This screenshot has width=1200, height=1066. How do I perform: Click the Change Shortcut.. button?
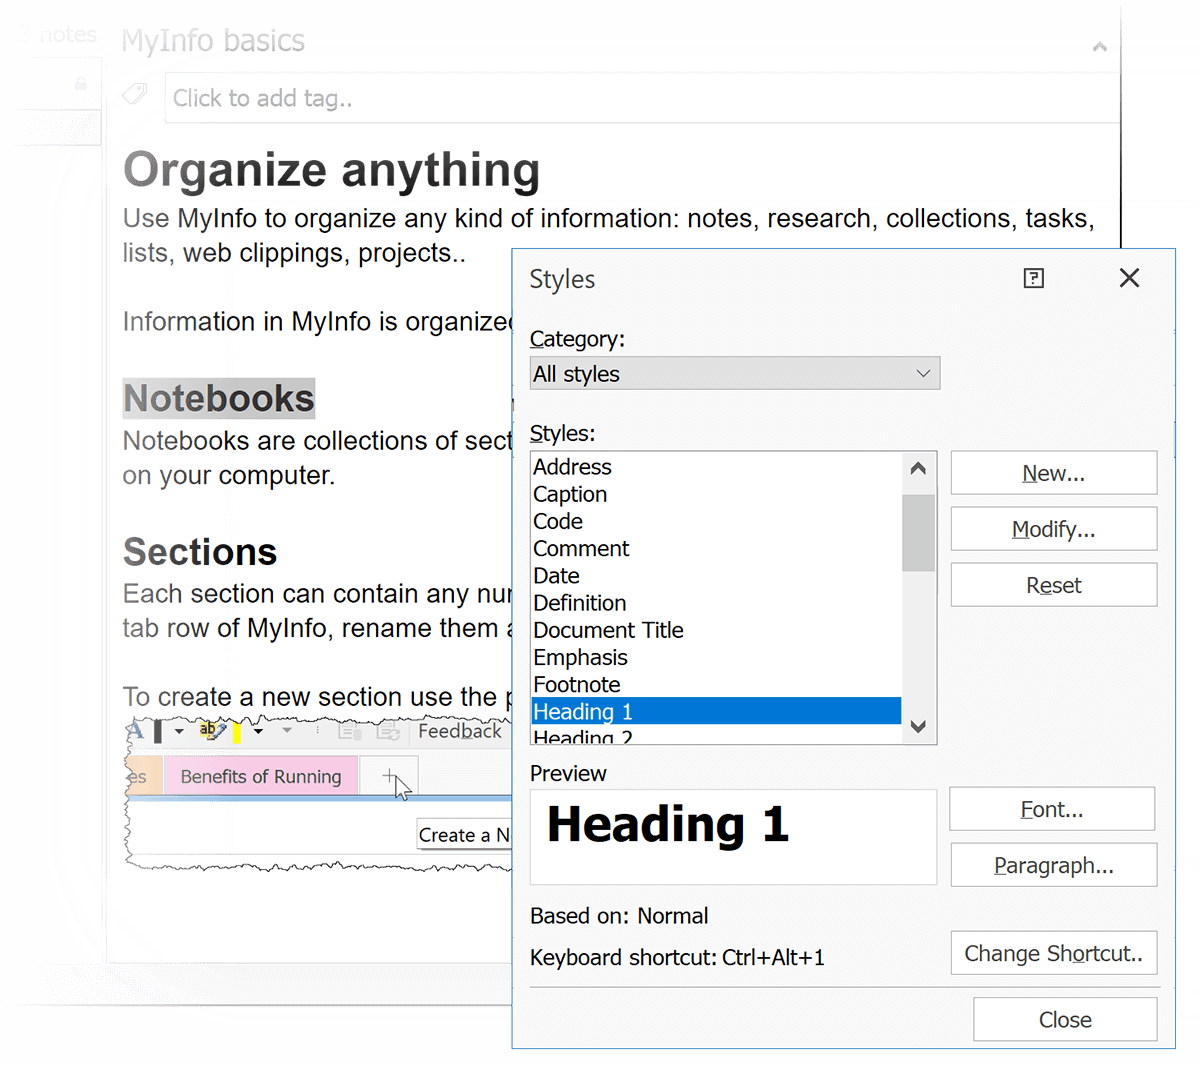1053,953
